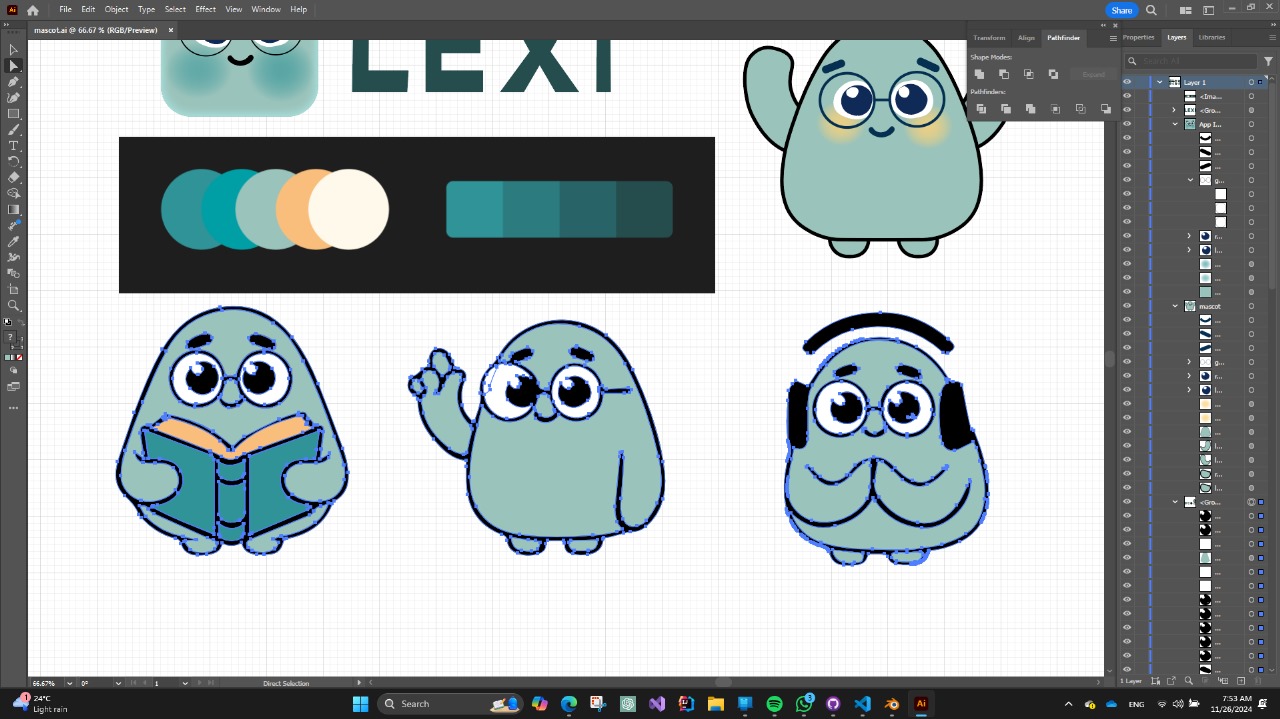
Task: Choose the Rectangle tool
Action: 13,114
